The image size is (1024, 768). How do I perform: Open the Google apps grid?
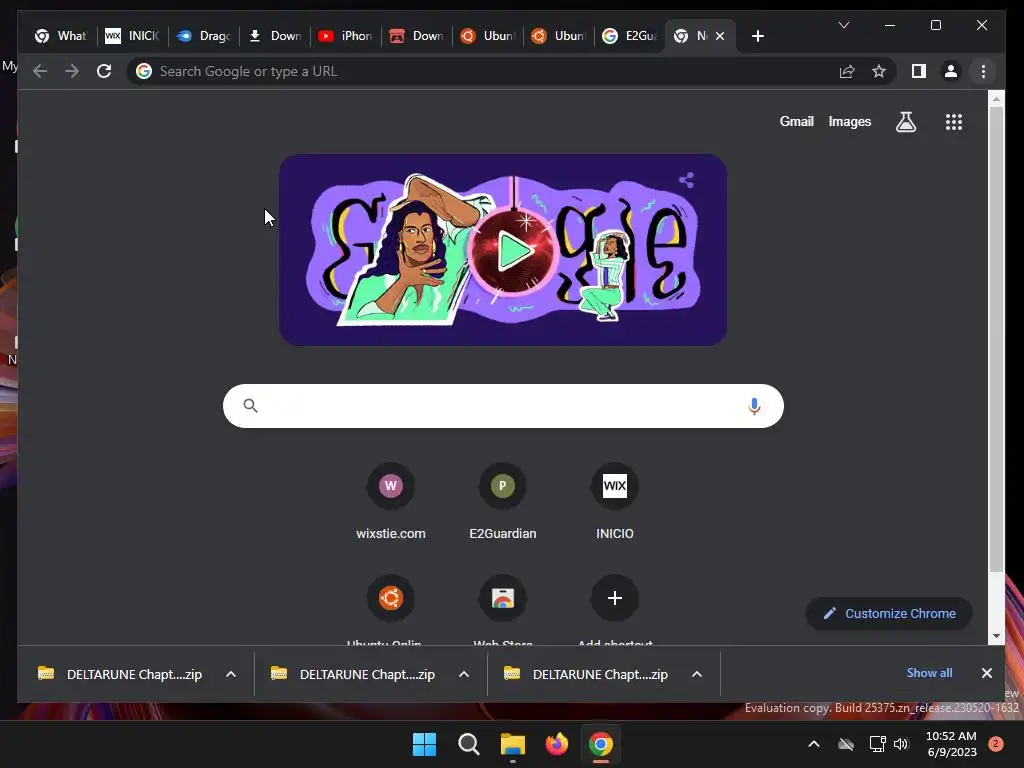click(953, 121)
